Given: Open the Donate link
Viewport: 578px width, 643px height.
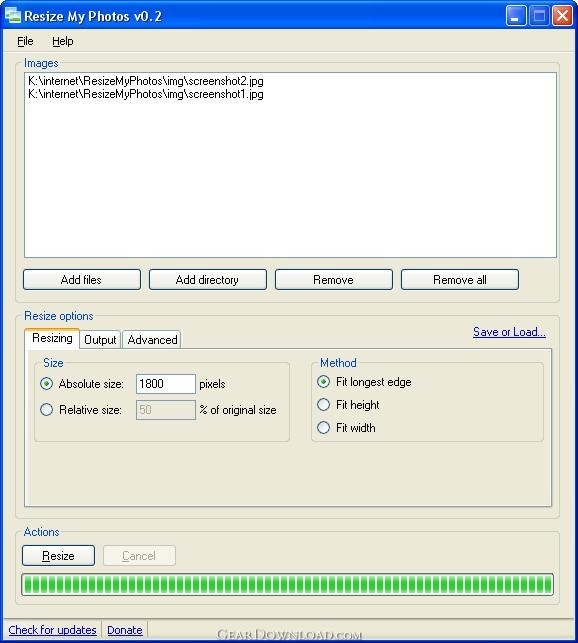Looking at the screenshot, I should click(x=125, y=630).
